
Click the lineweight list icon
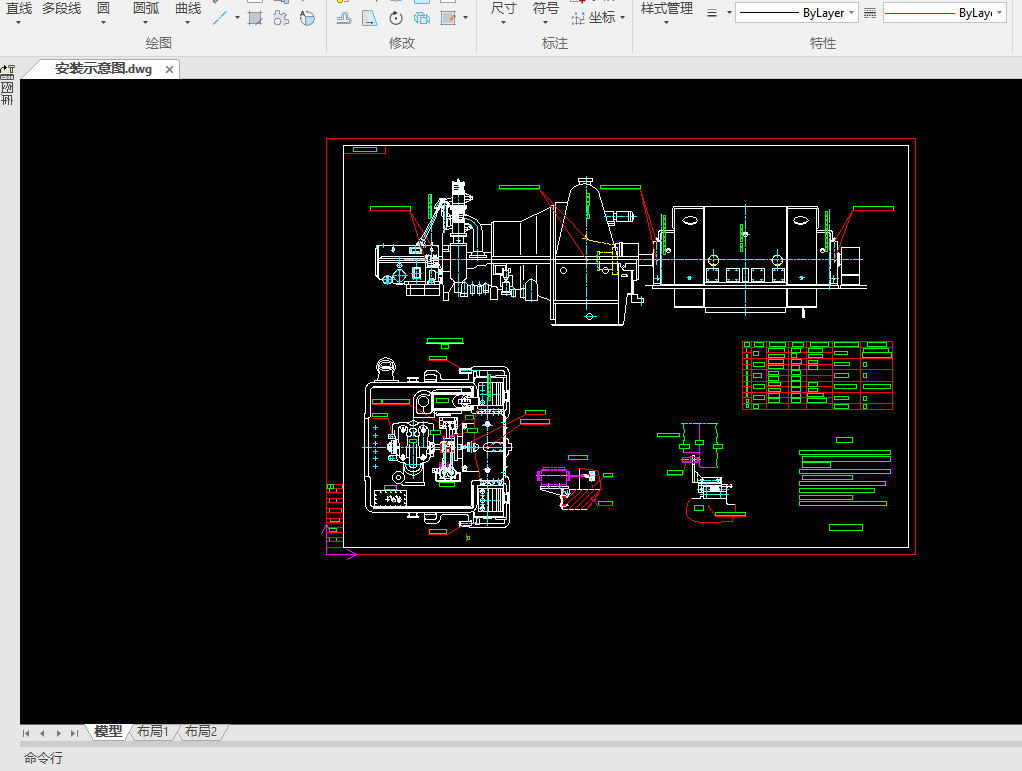tap(712, 13)
